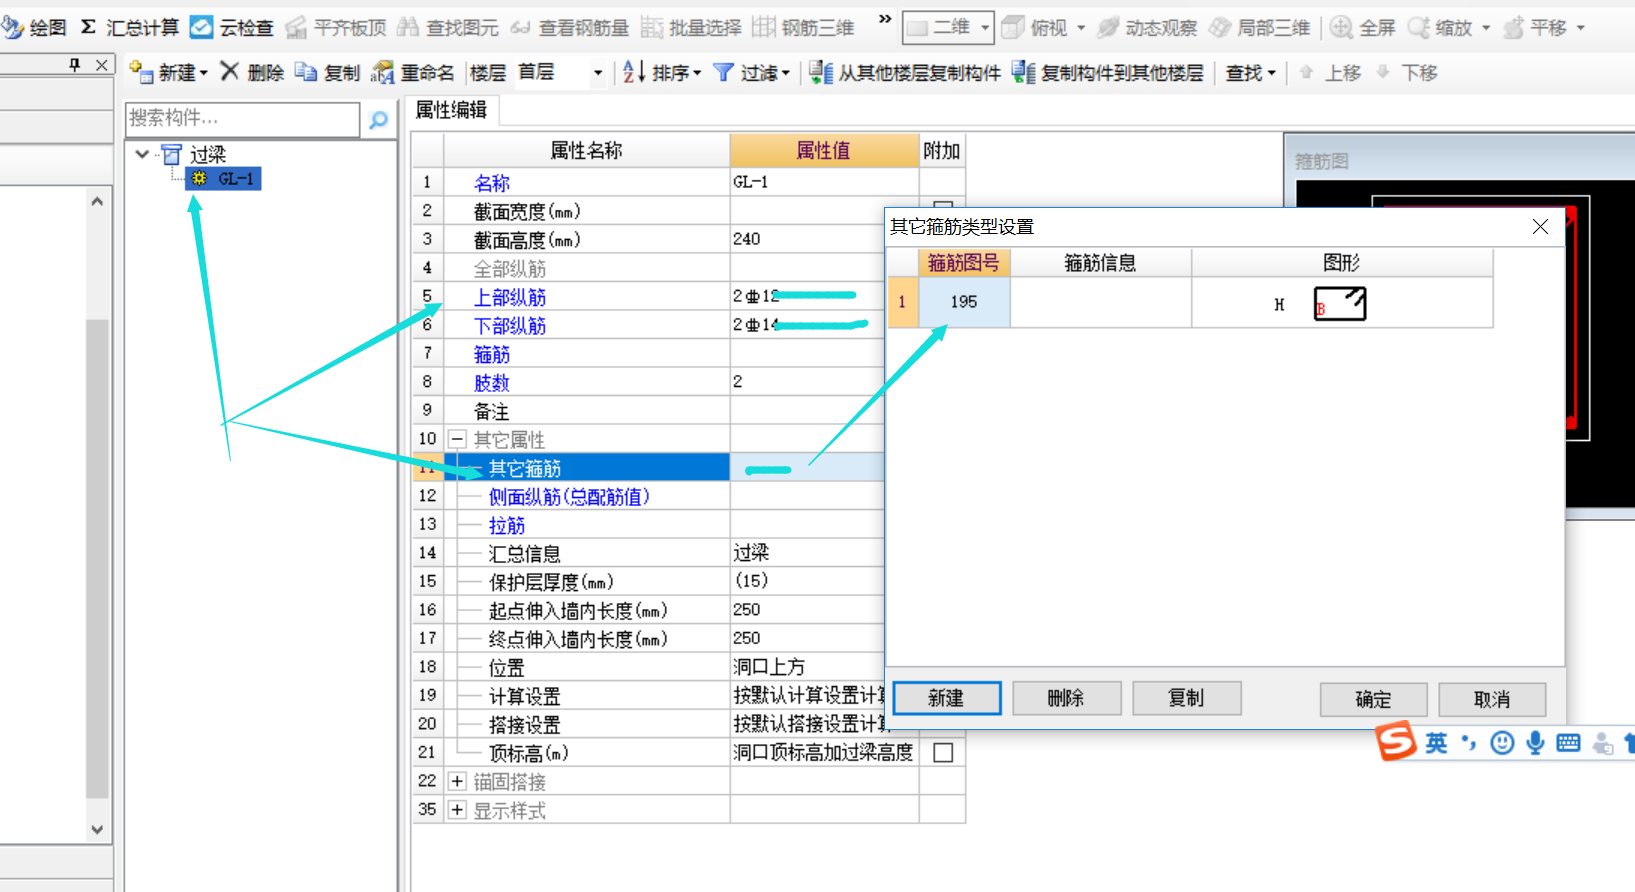Click scroll-up arrow in left panel
Viewport: 1635px width, 892px height.
coord(97,201)
